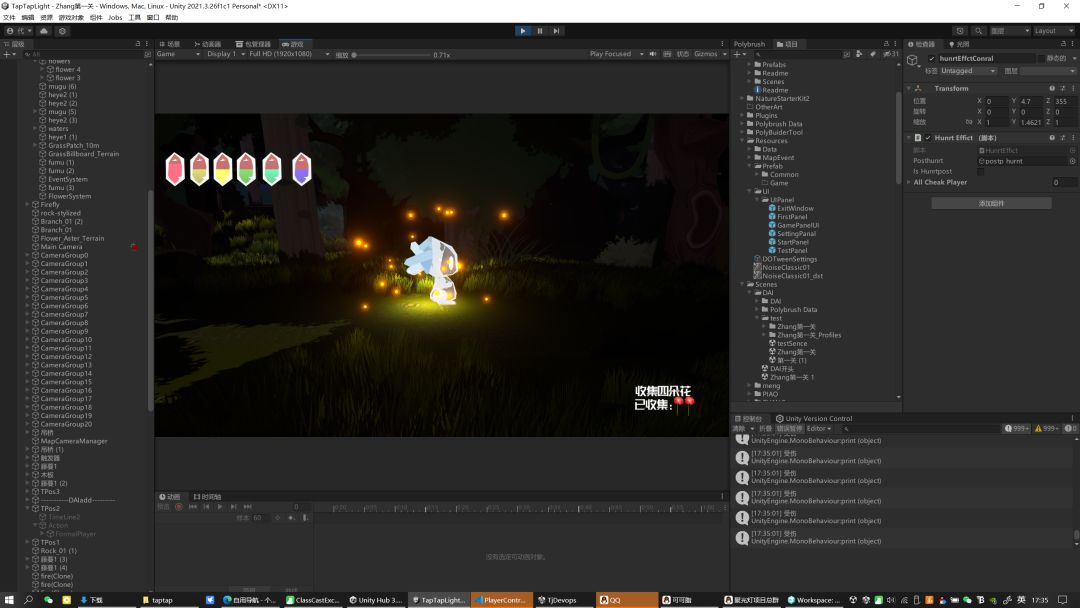The height and width of the screenshot is (608, 1080).
Task: Open the undo history icon
Action: point(960,31)
